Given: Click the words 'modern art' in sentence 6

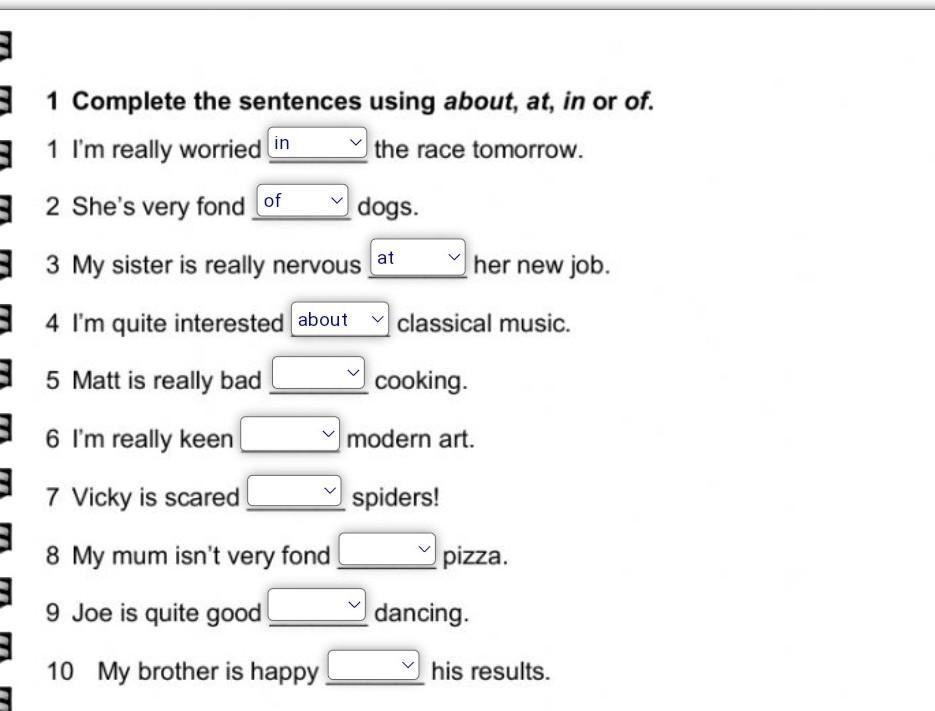Looking at the screenshot, I should (x=410, y=439).
